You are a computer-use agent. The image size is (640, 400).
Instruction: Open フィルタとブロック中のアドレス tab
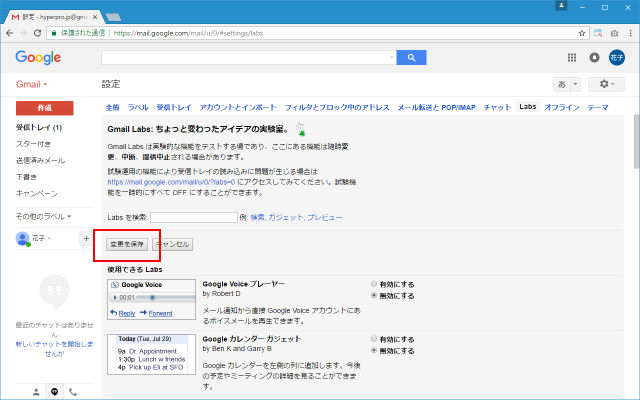tap(337, 107)
